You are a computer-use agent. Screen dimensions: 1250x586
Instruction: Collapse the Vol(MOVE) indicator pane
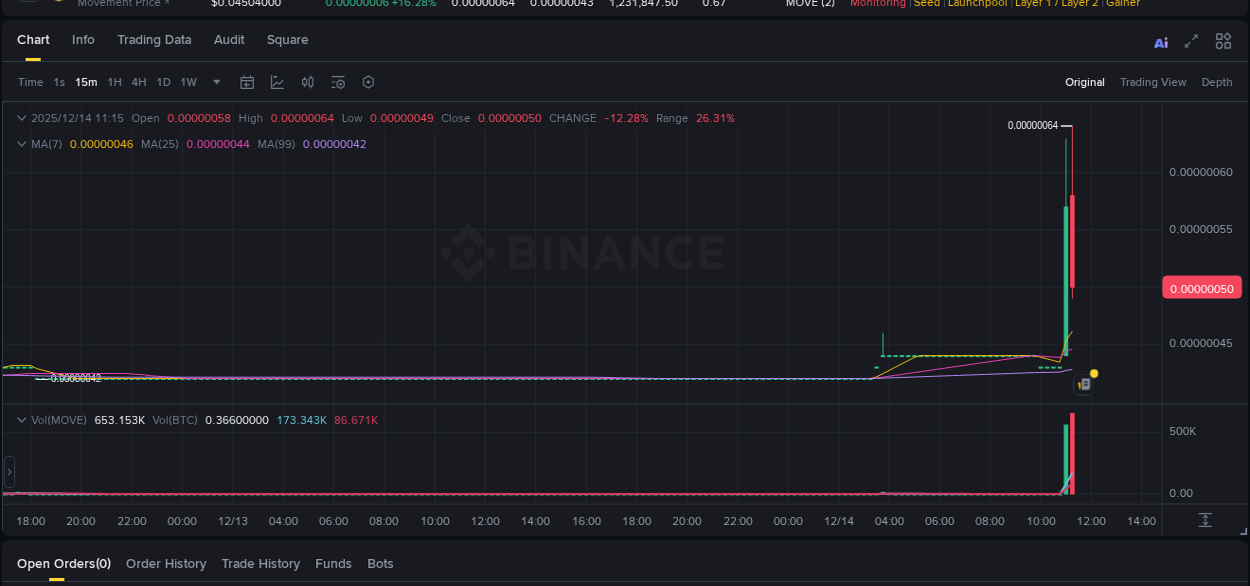pos(20,420)
